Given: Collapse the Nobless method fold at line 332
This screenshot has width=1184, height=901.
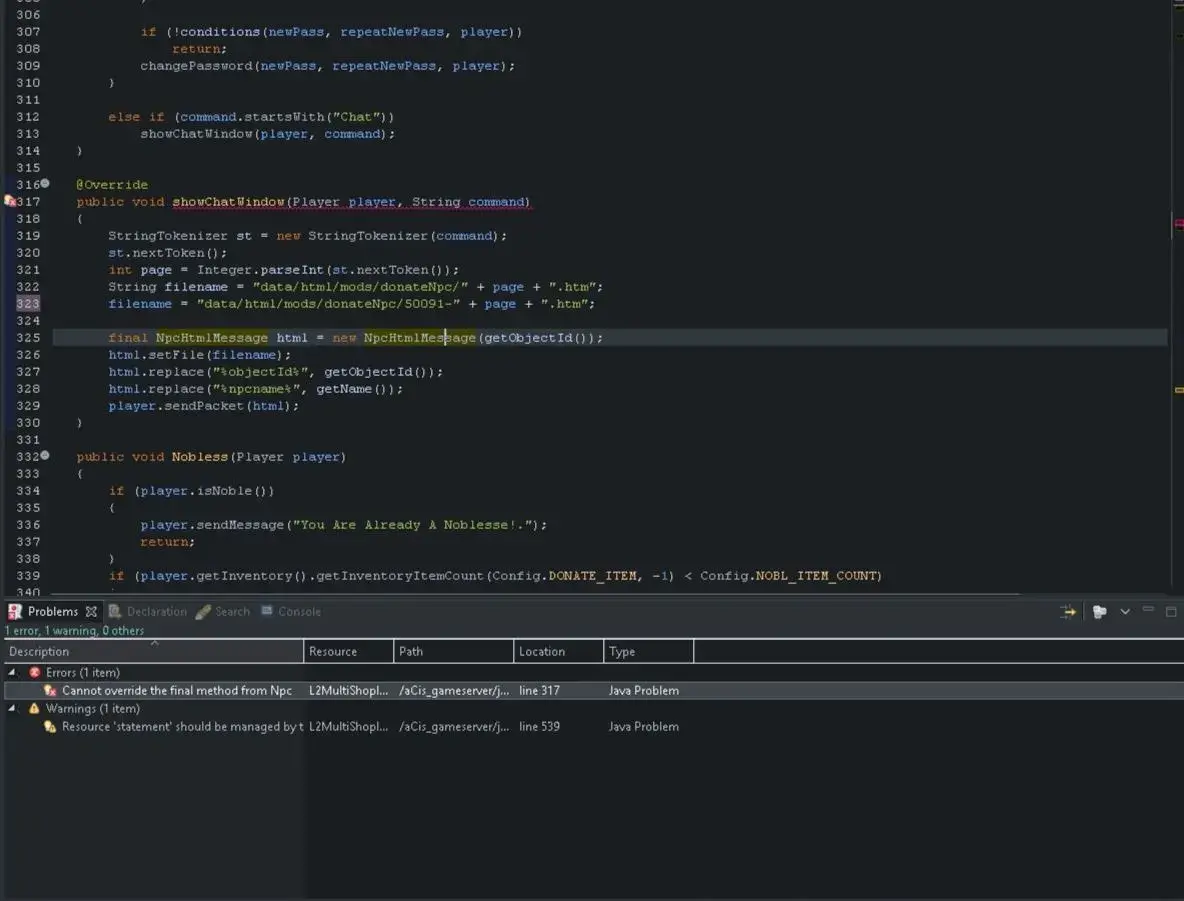Looking at the screenshot, I should 45,455.
